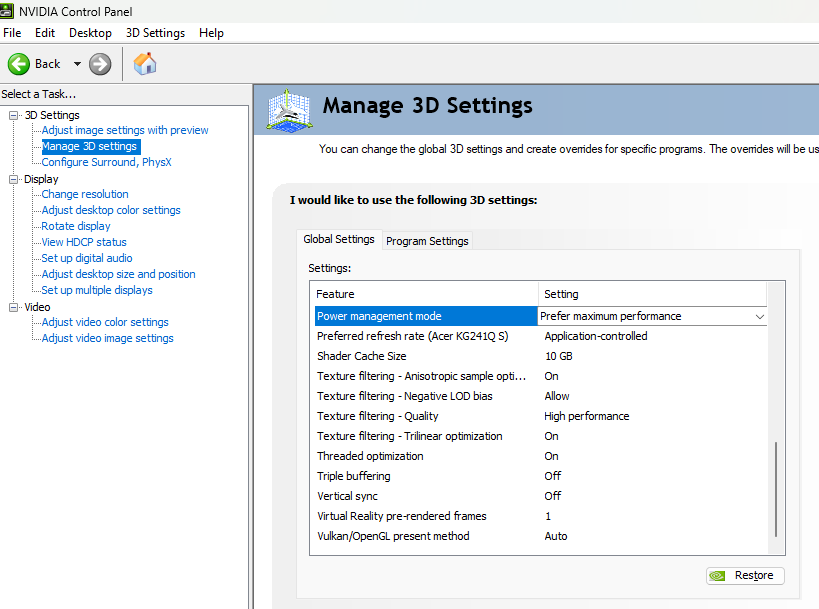Click the Manage 3D Settings header icon

(x=289, y=109)
